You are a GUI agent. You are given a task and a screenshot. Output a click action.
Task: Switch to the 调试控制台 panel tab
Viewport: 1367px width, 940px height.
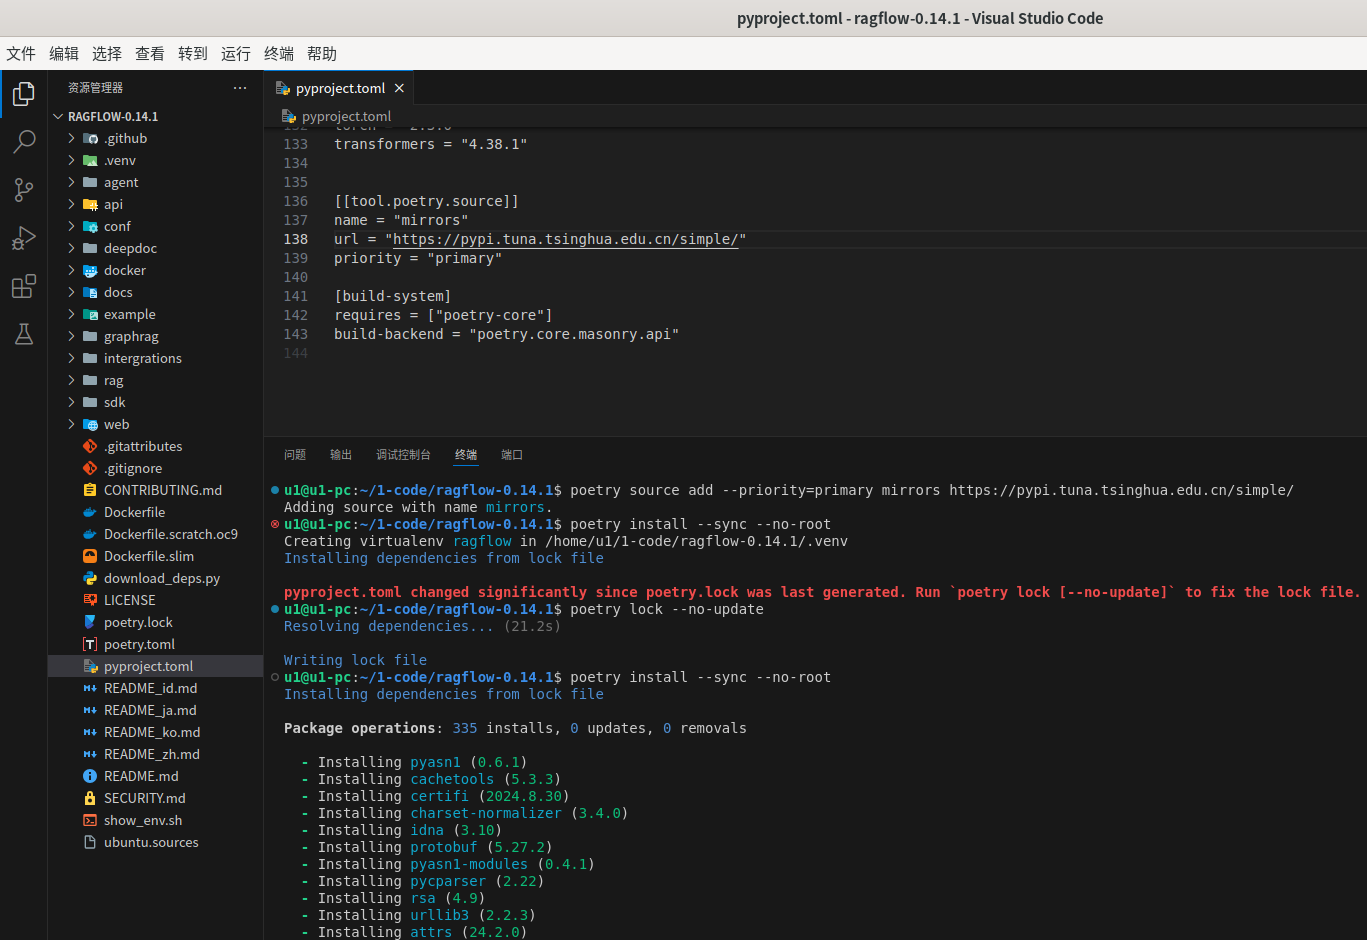point(403,455)
